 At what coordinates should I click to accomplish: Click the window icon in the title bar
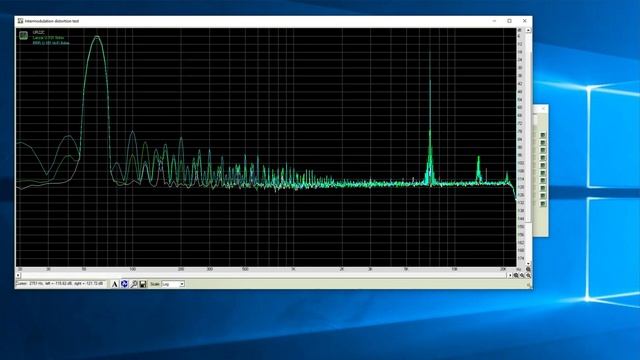pyautogui.click(x=20, y=21)
